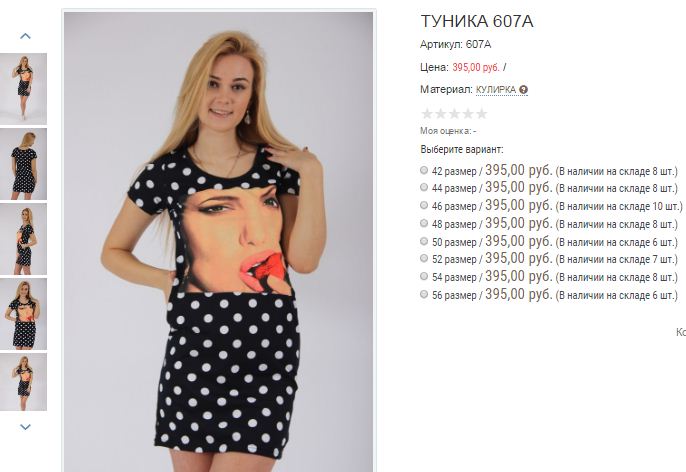The width and height of the screenshot is (686, 472).
Task: Select the 54 размер option
Action: click(424, 276)
